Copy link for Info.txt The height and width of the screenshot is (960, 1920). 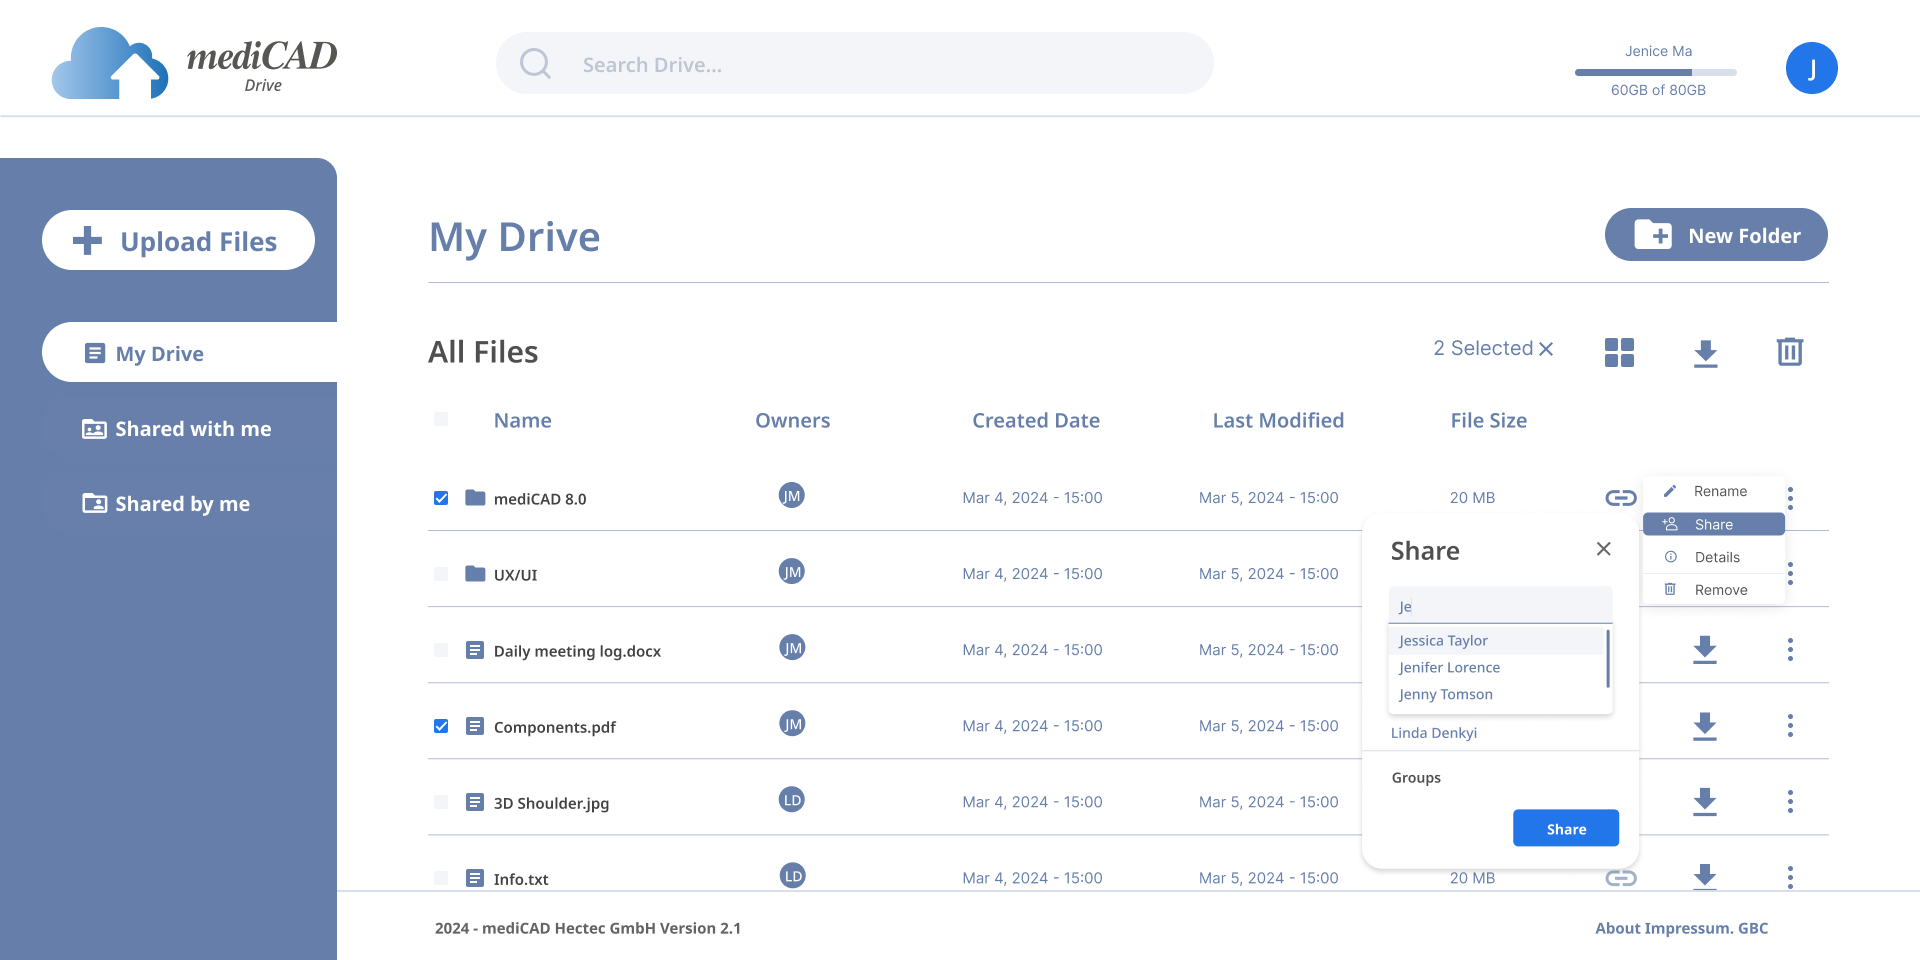pyautogui.click(x=1620, y=877)
